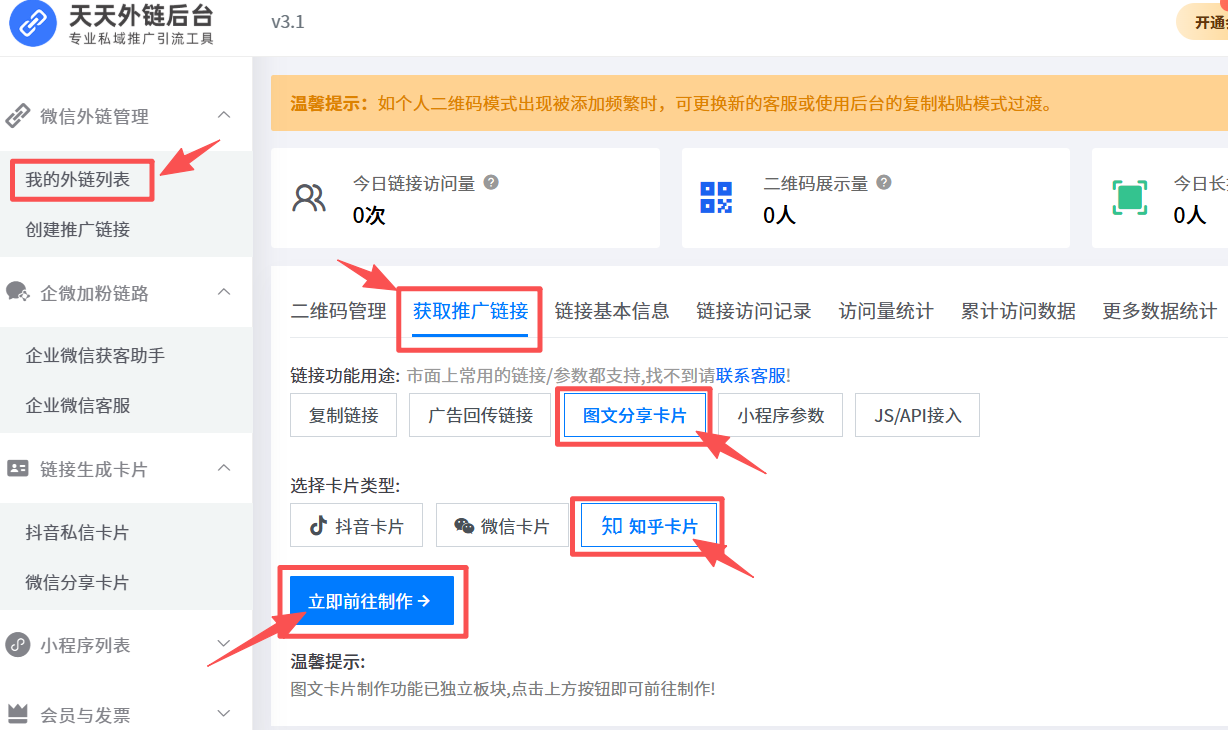The image size is (1228, 730).
Task: Open 我的外链列表 in the sidebar
Action: 78,180
